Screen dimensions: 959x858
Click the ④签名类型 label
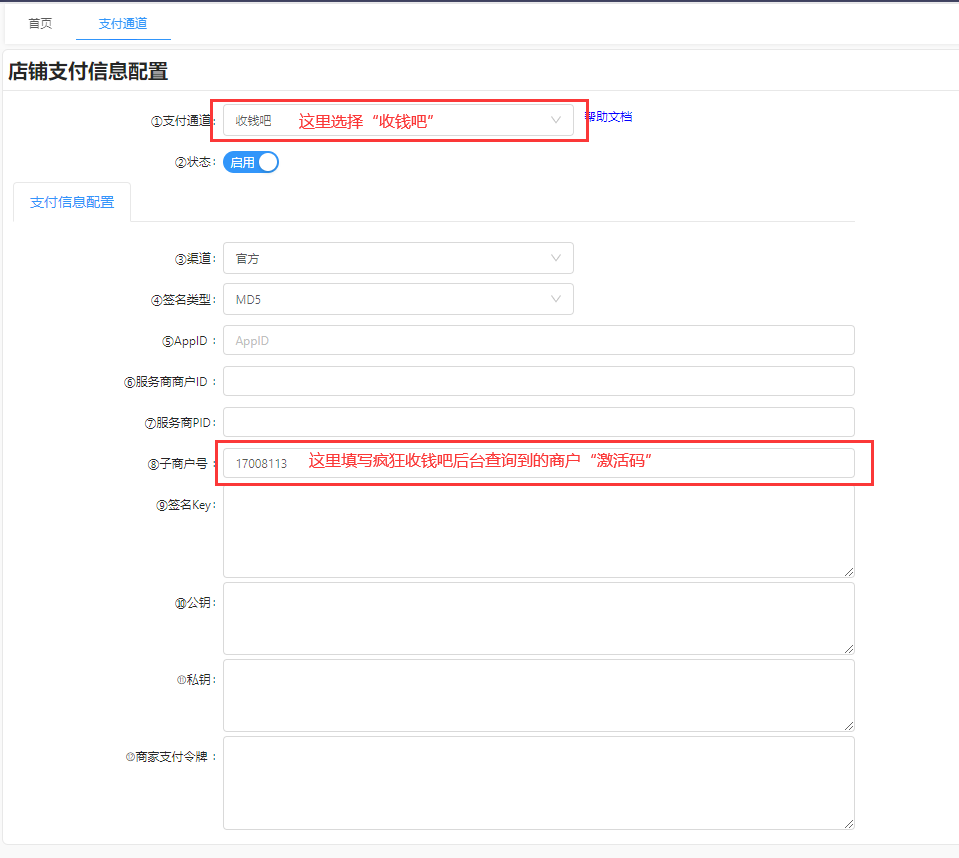(x=183, y=300)
